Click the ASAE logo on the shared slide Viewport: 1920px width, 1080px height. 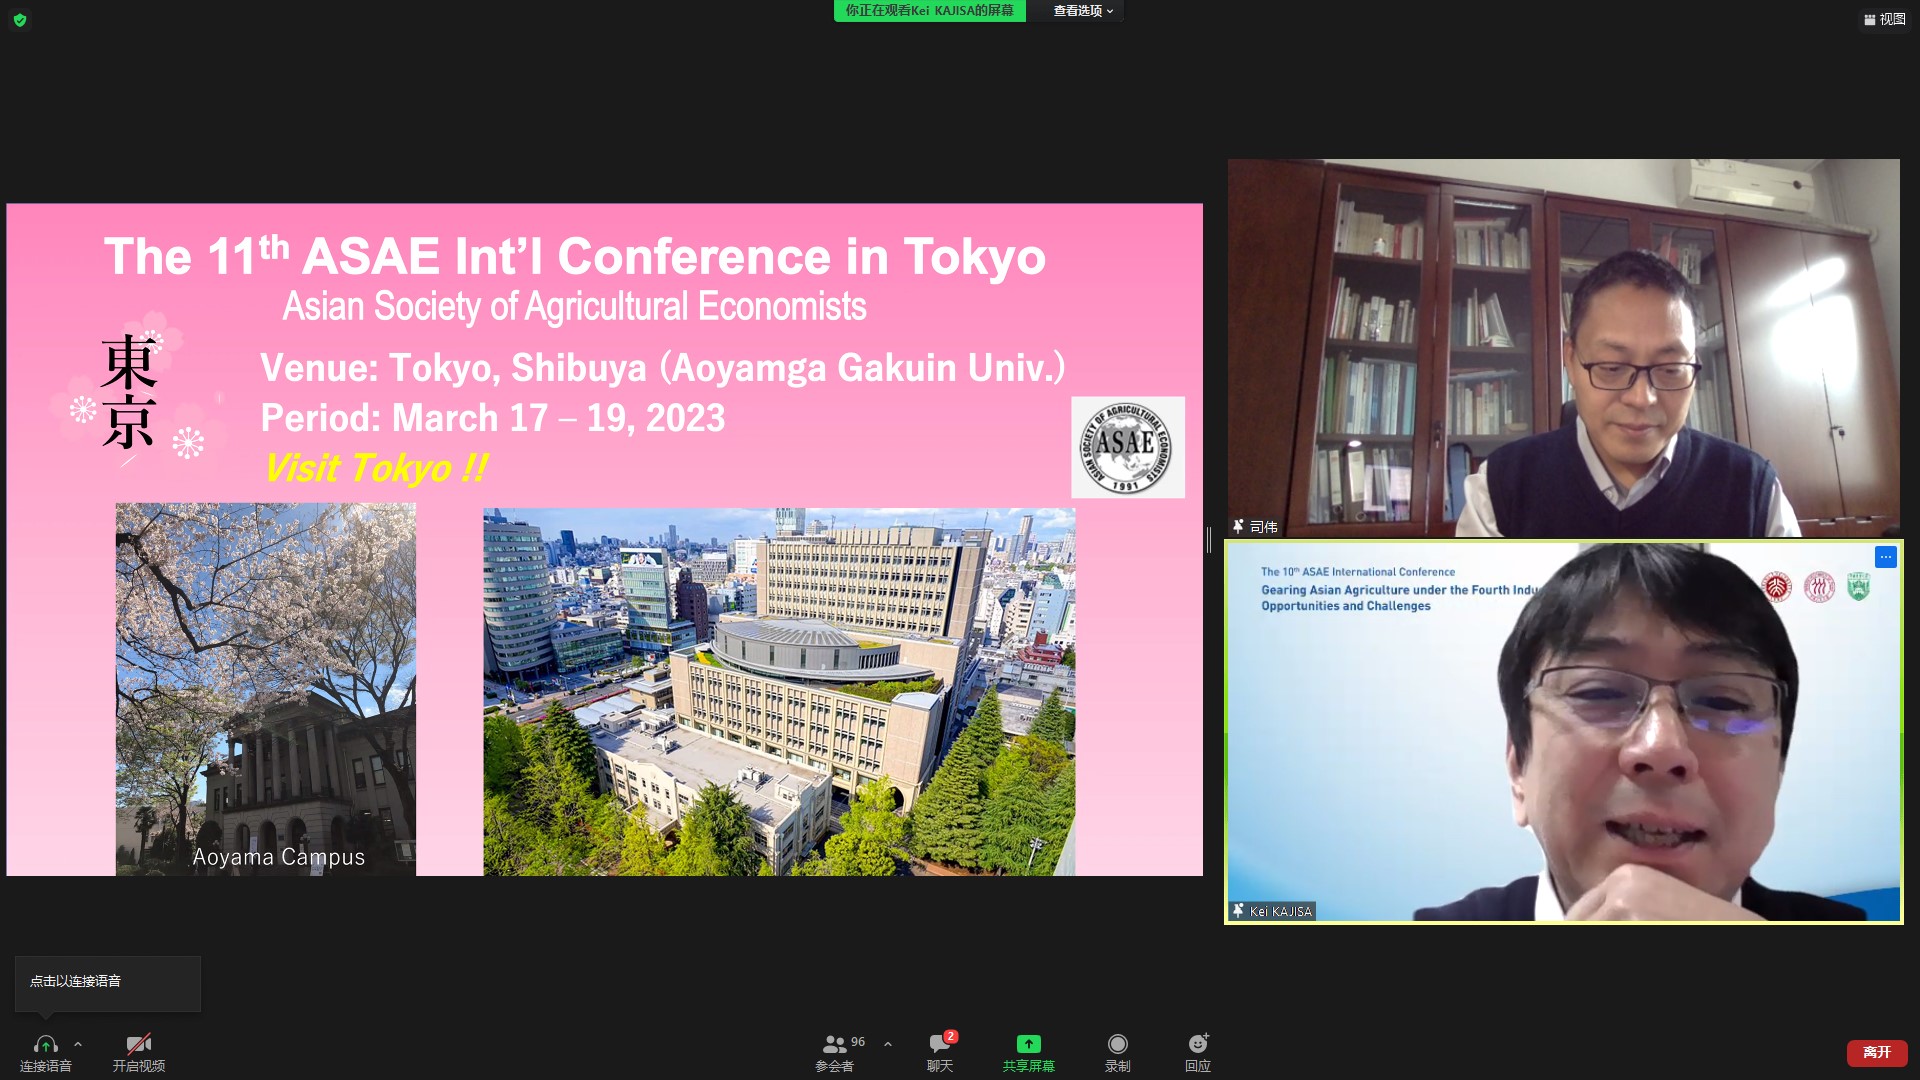tap(1128, 447)
